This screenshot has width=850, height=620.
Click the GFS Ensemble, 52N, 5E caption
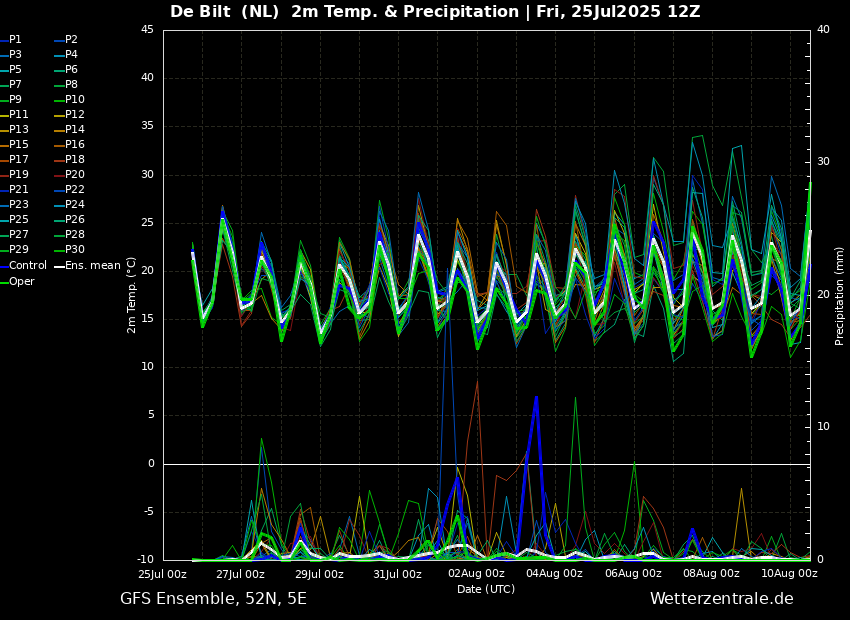coord(213,599)
